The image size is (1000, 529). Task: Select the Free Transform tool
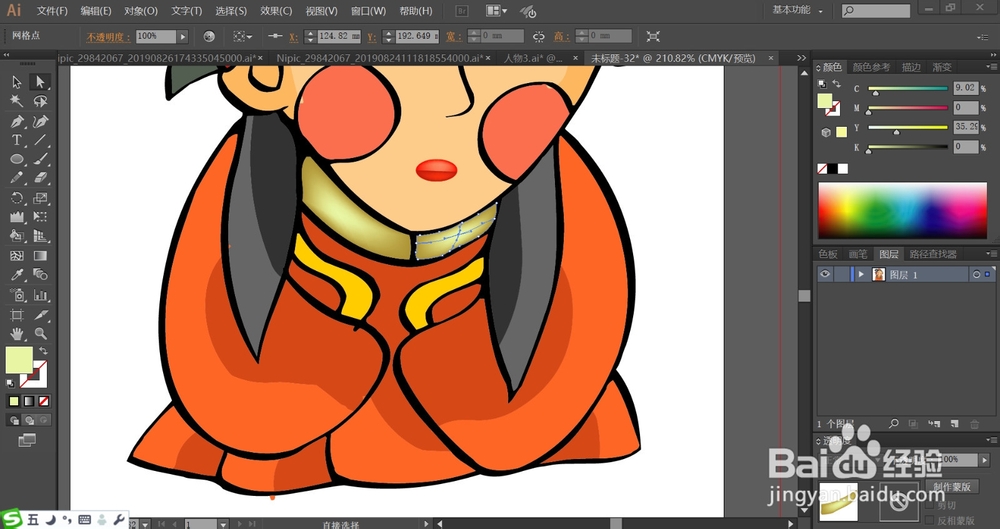[x=40, y=217]
